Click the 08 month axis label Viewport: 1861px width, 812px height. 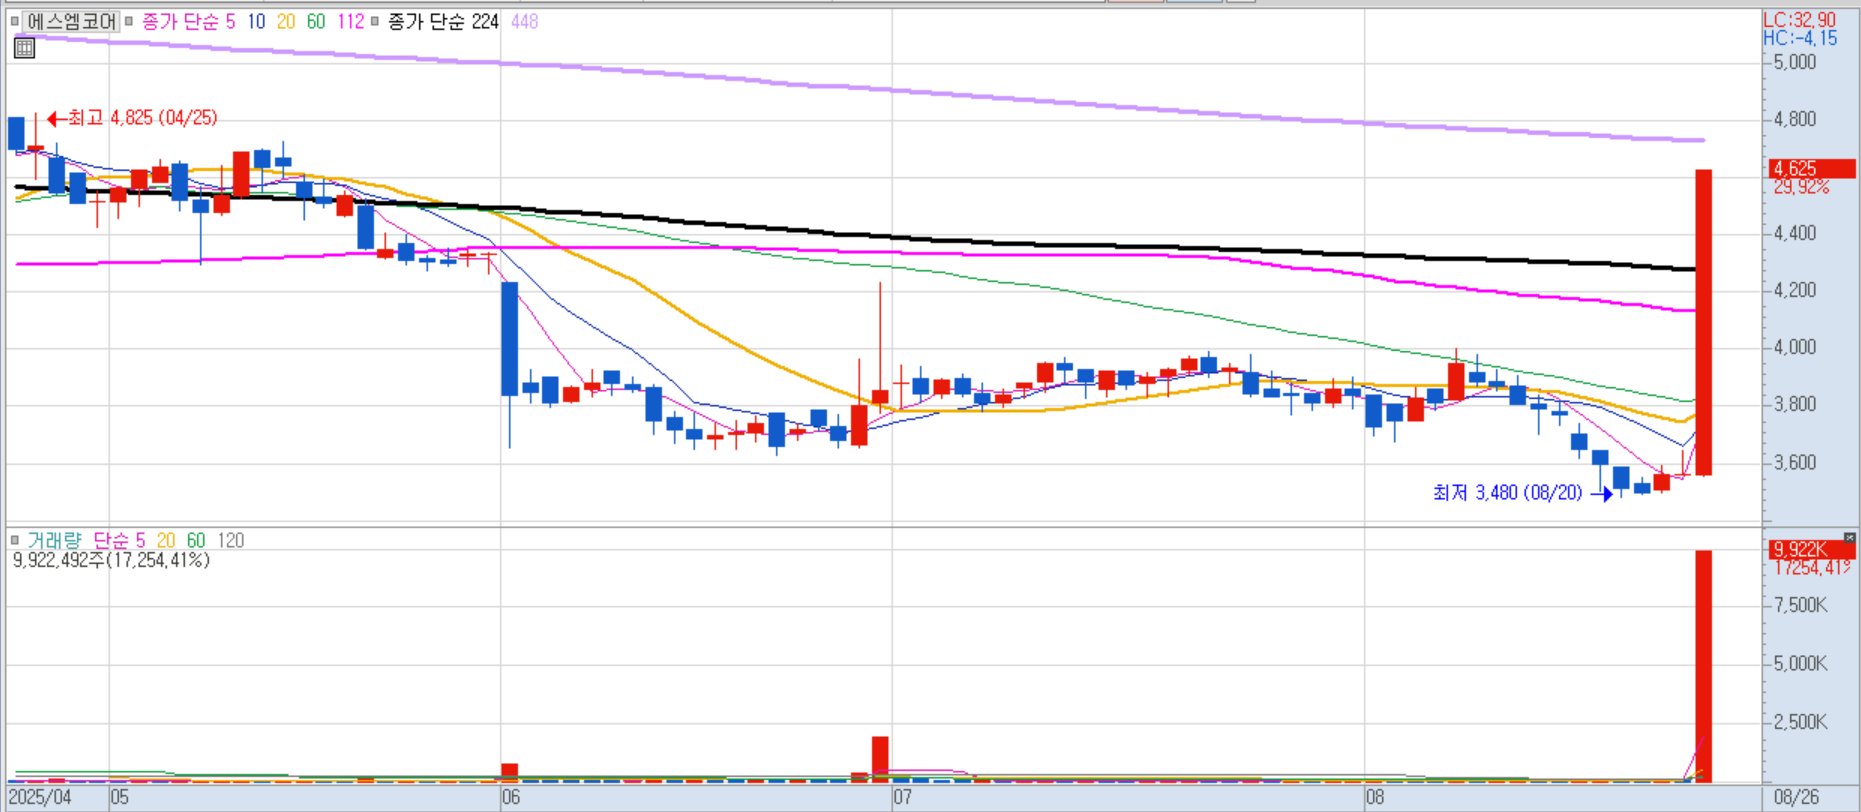(x=1375, y=797)
